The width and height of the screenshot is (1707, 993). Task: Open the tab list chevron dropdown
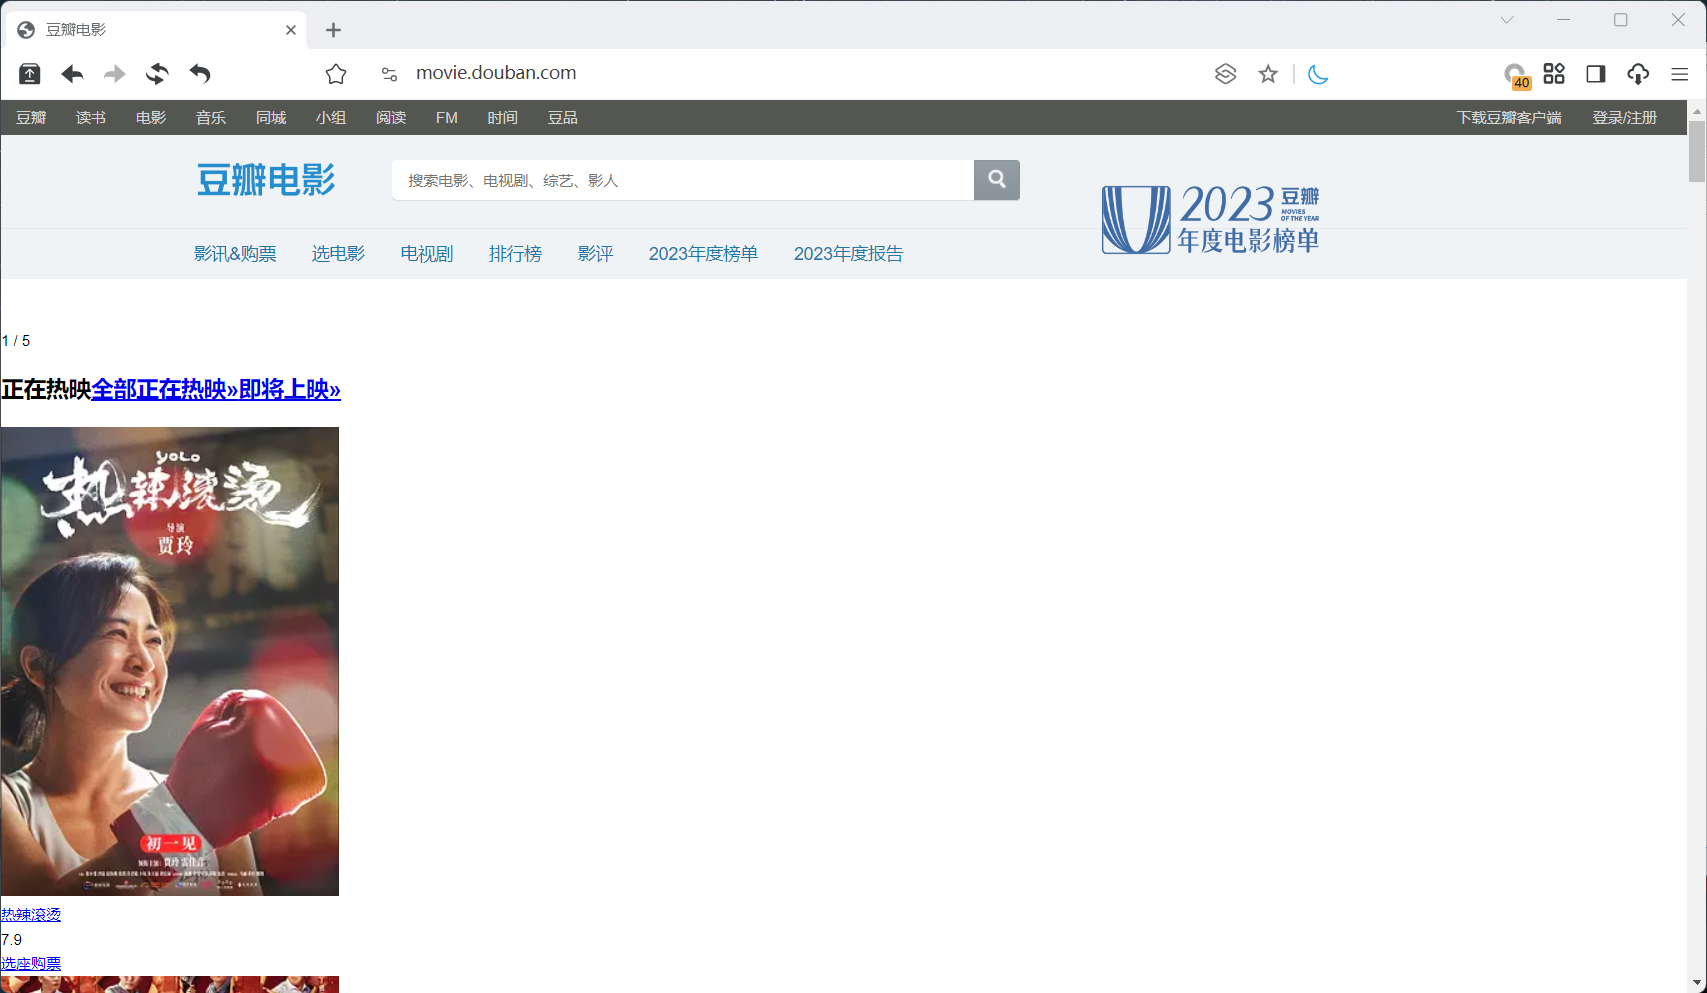click(1507, 20)
